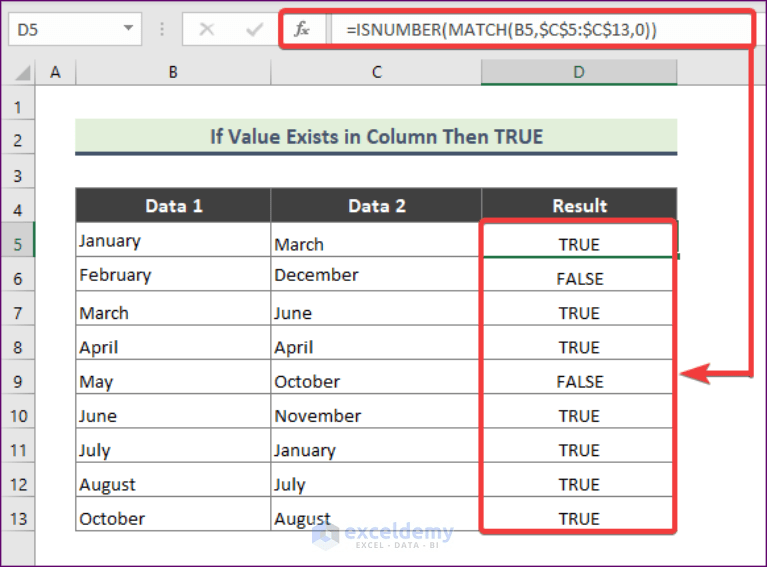Click the Enter checkmark icon in formula bar
The image size is (767, 567).
pyautogui.click(x=254, y=30)
